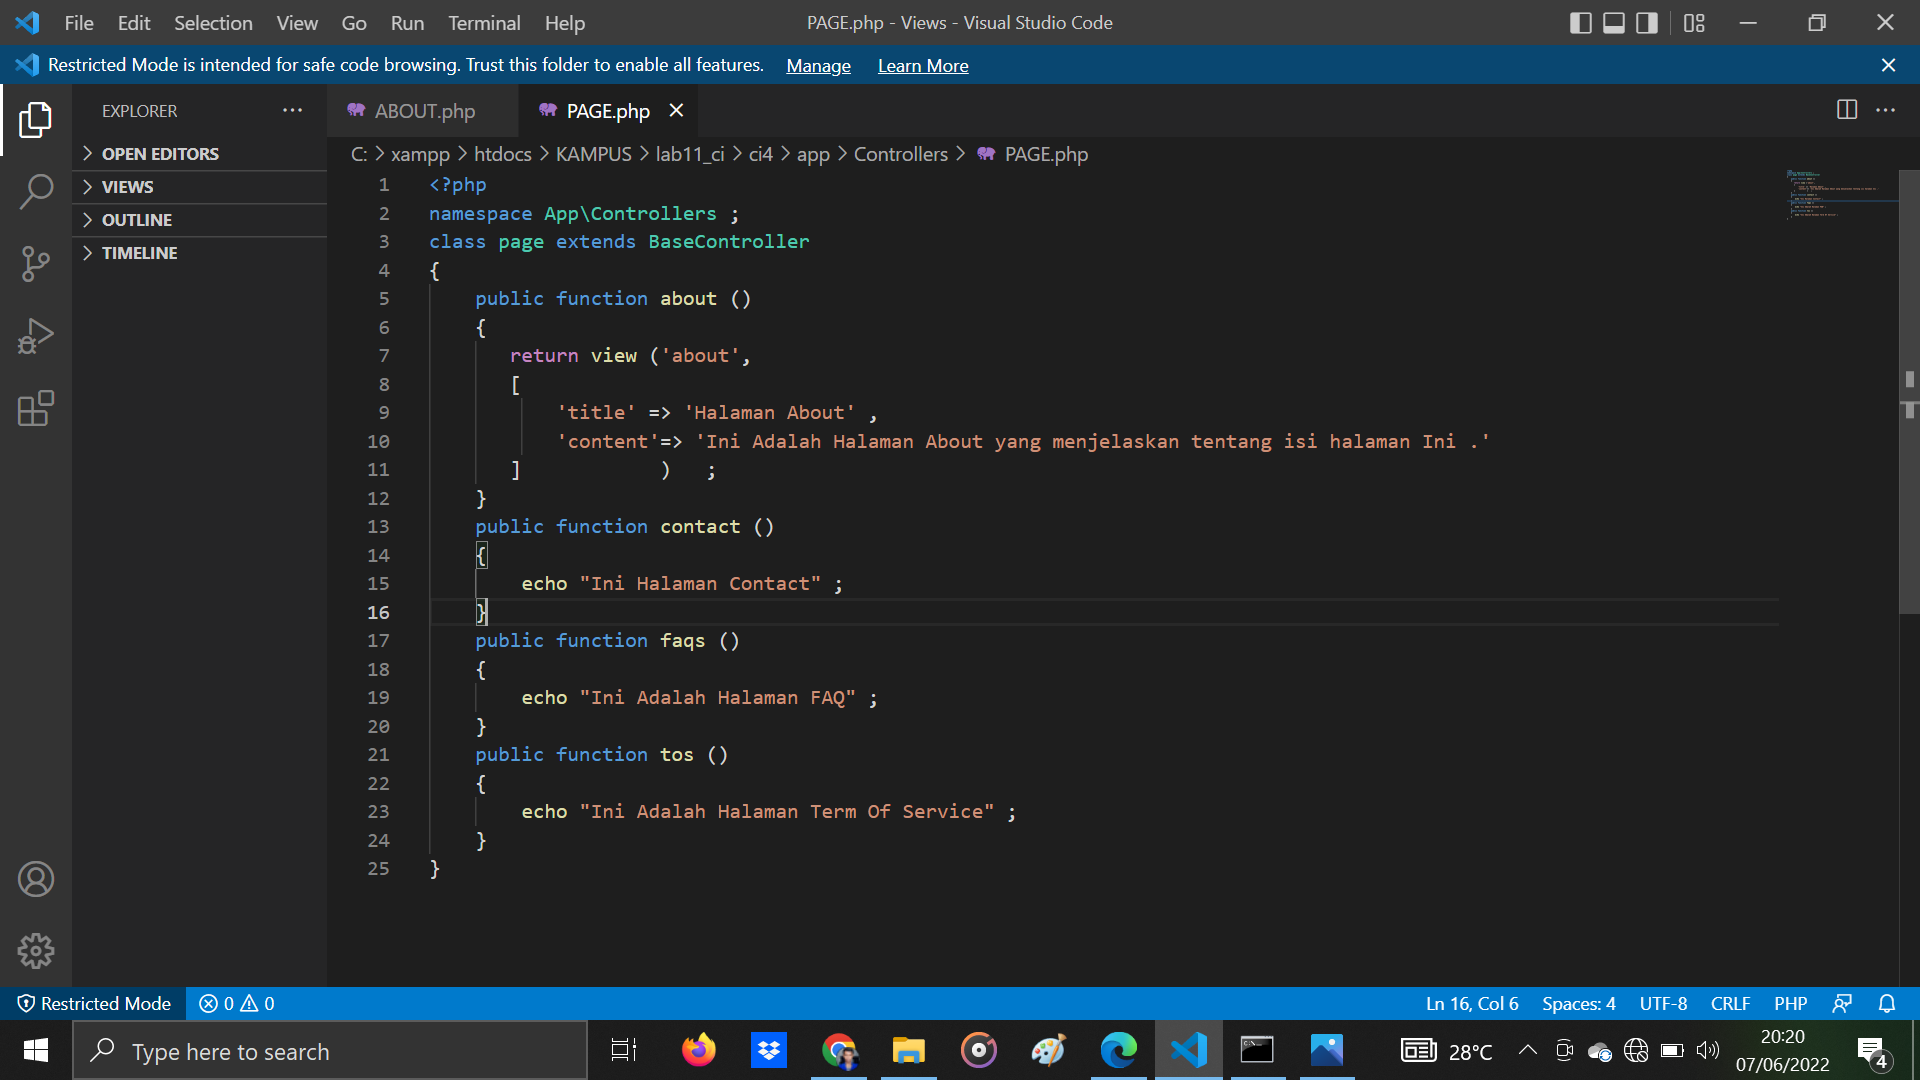Select Controllers in the breadcrumb path

(x=901, y=154)
